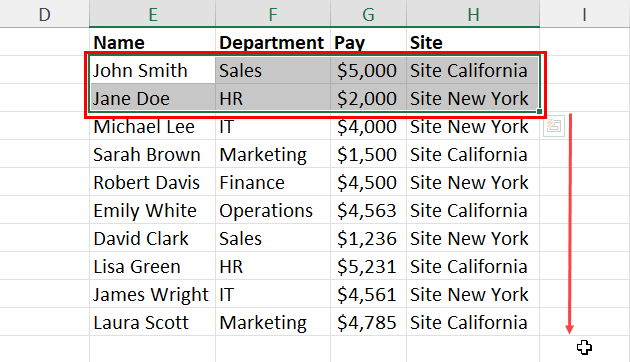Viewport: 630px width, 362px height.
Task: Click Emily White's Site California cell
Action: pos(473,210)
